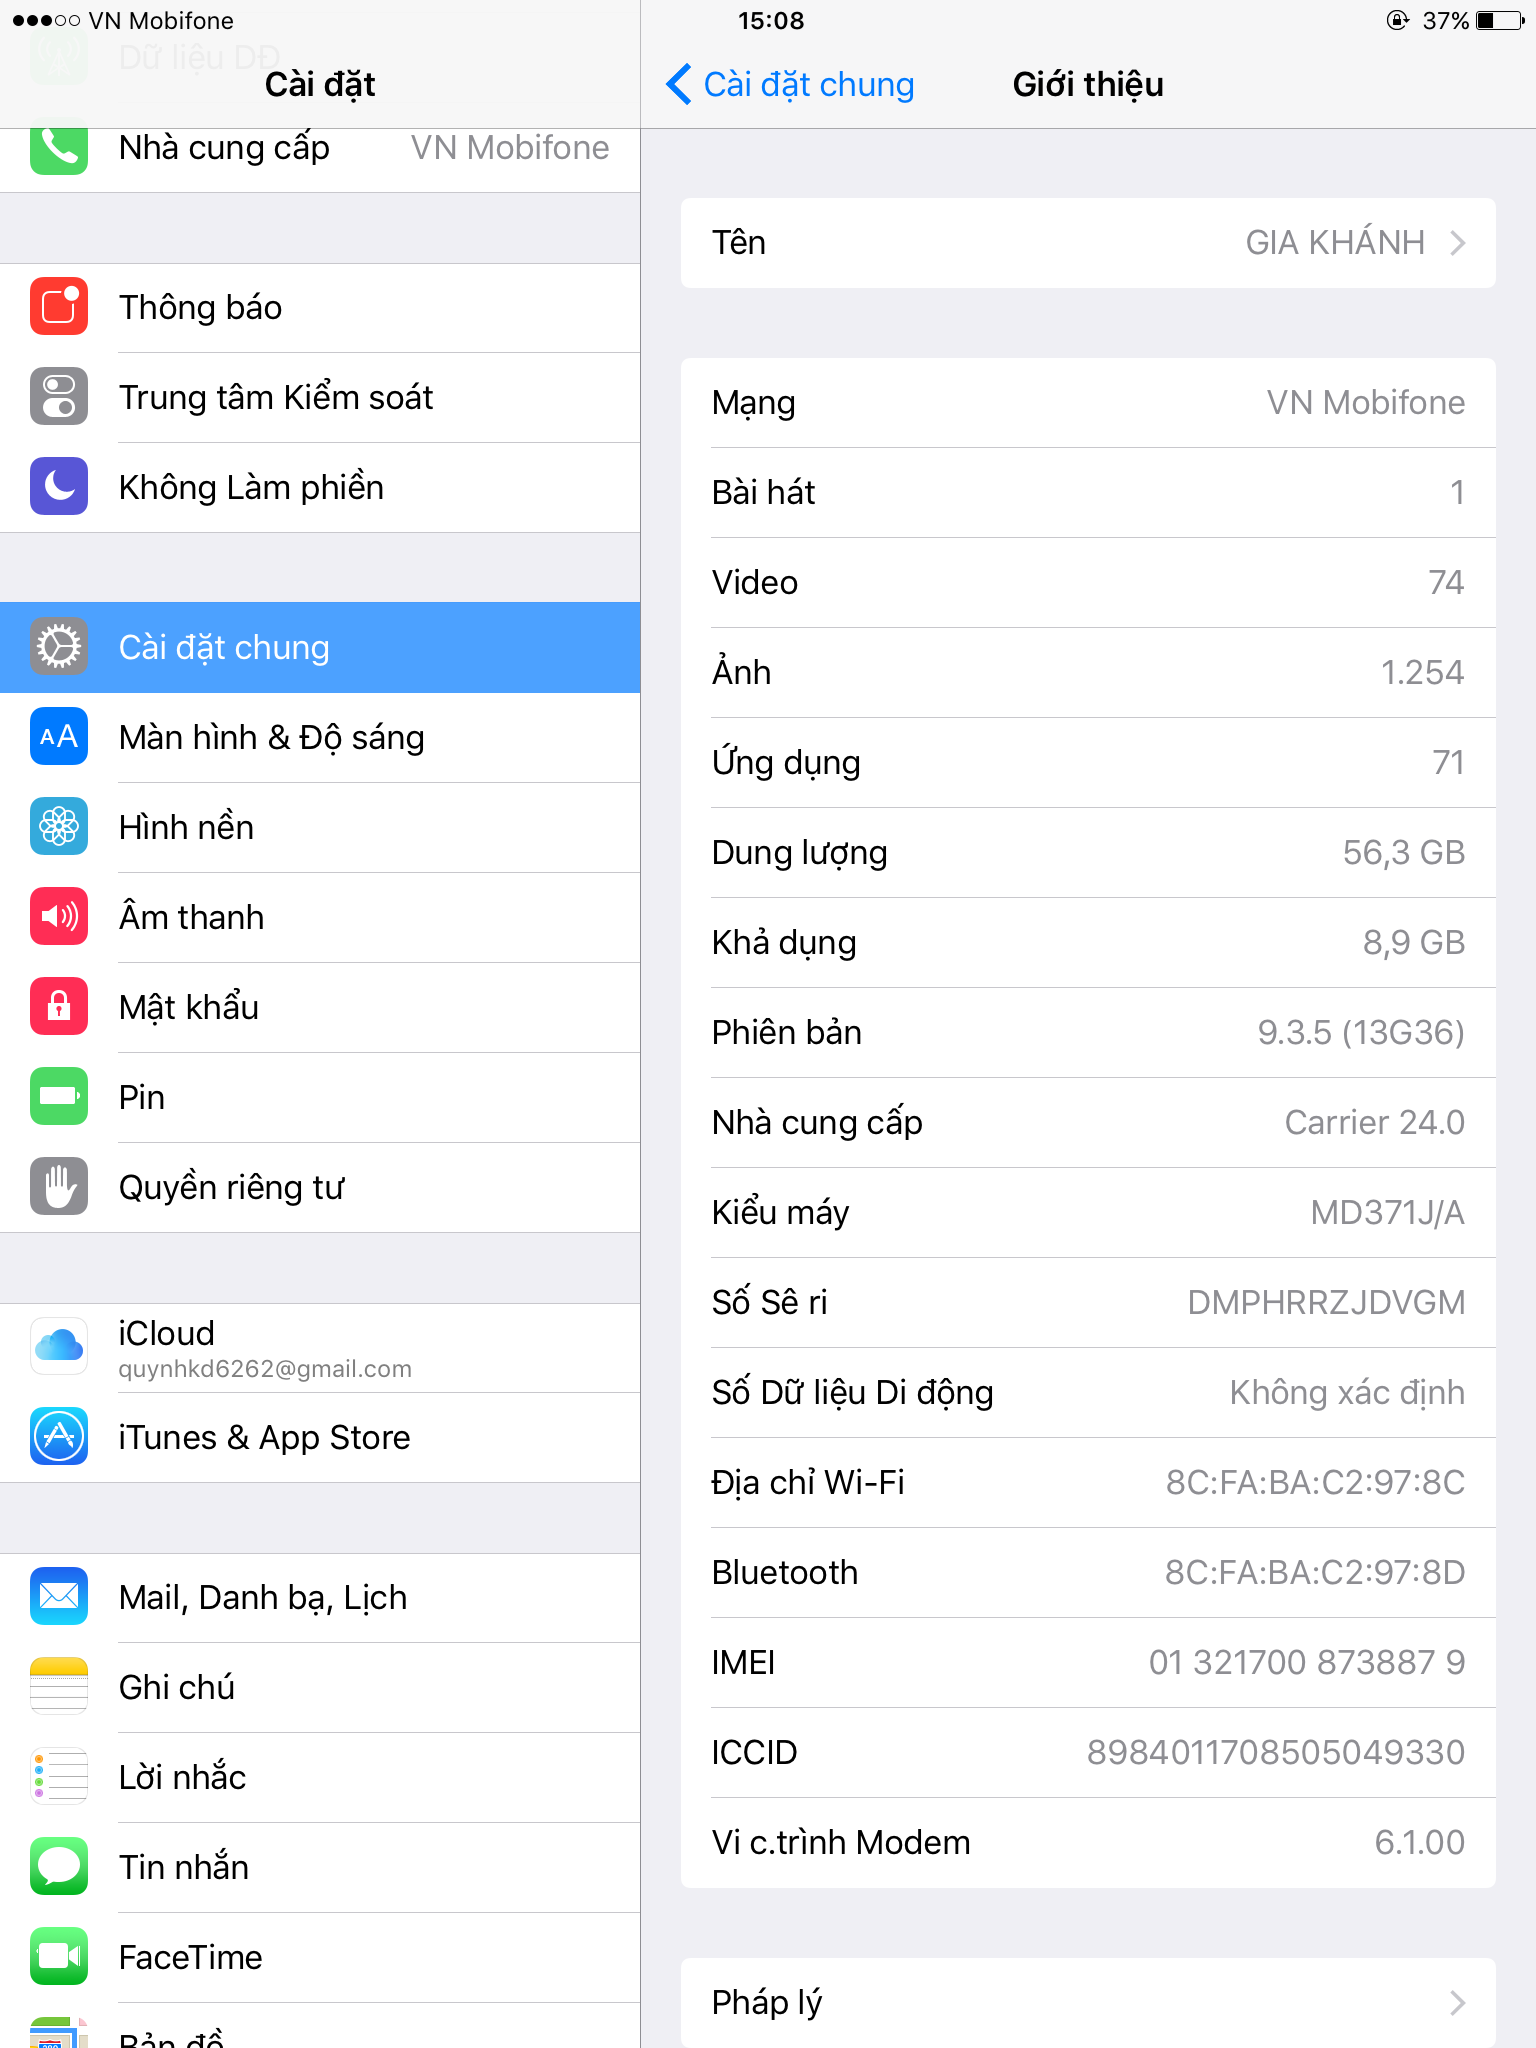
Task: Tap the Quyền riêng tư hand icon
Action: point(59,1187)
